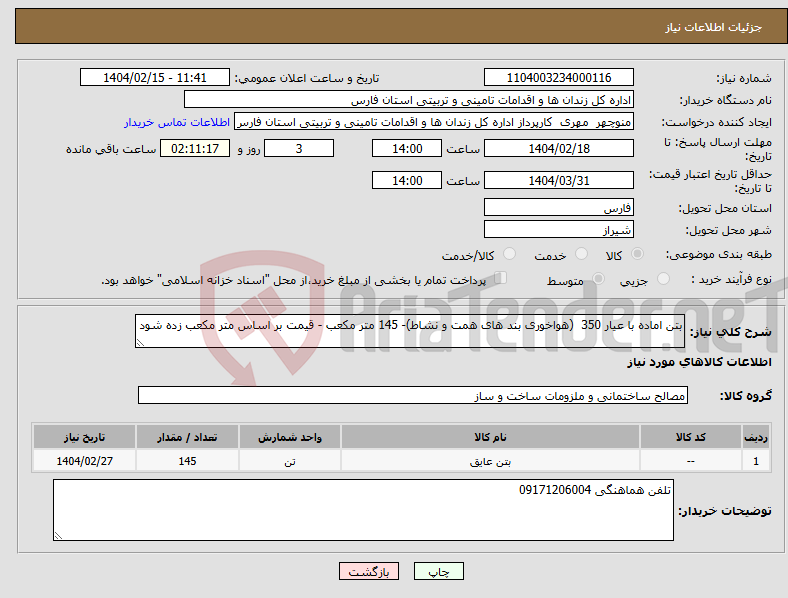The image size is (788, 598).
Task: Click the price validity date 1404/03/31
Action: 559,180
